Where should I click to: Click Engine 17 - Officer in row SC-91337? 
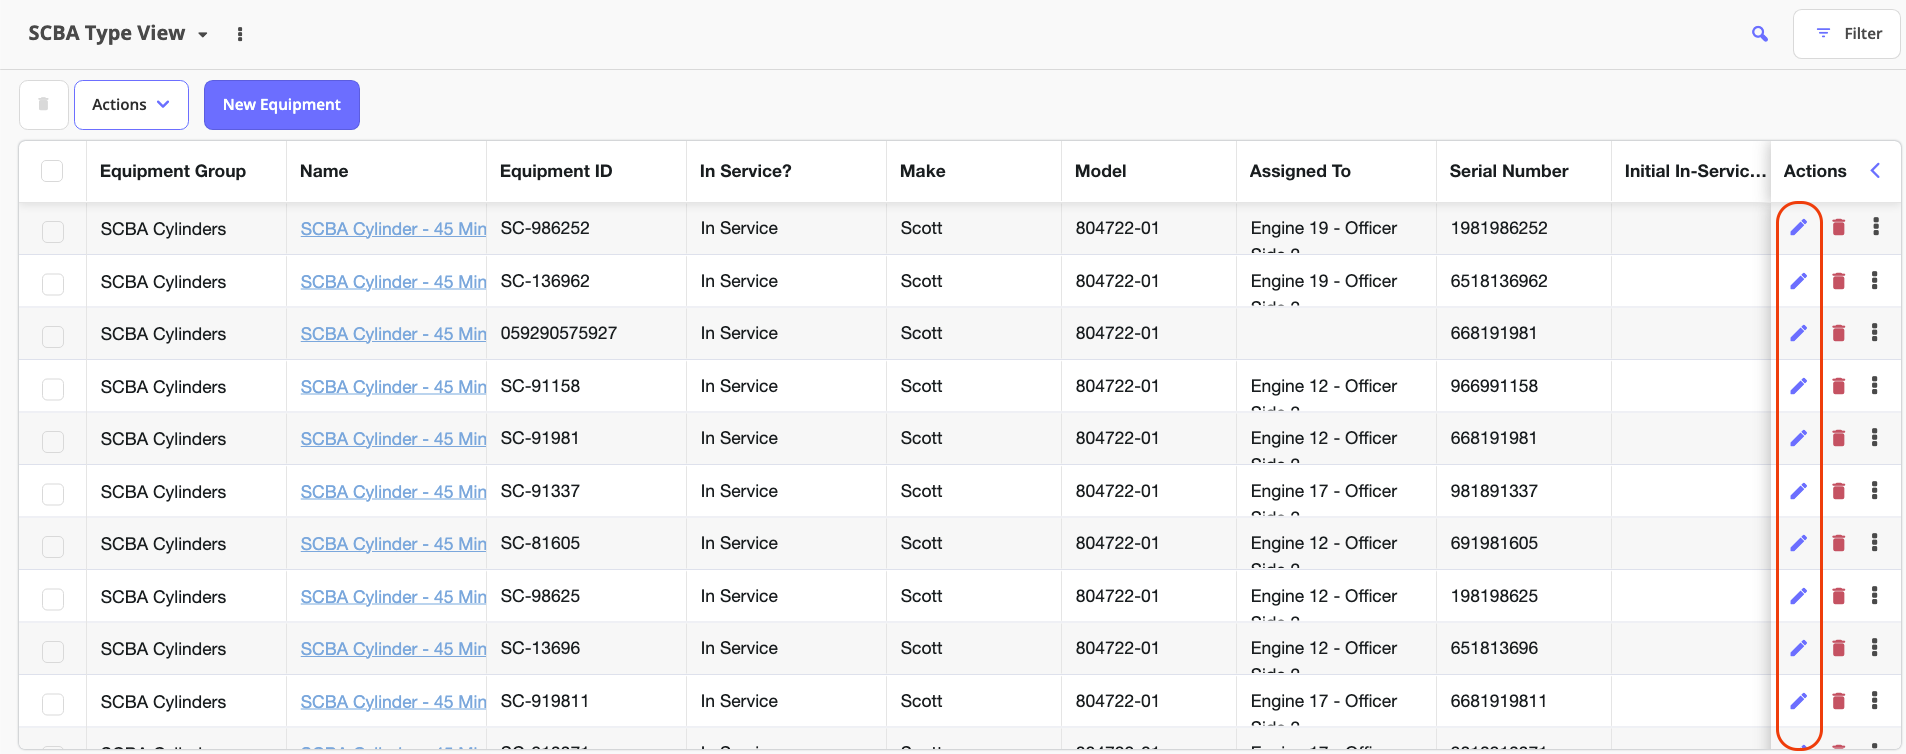click(x=1324, y=491)
